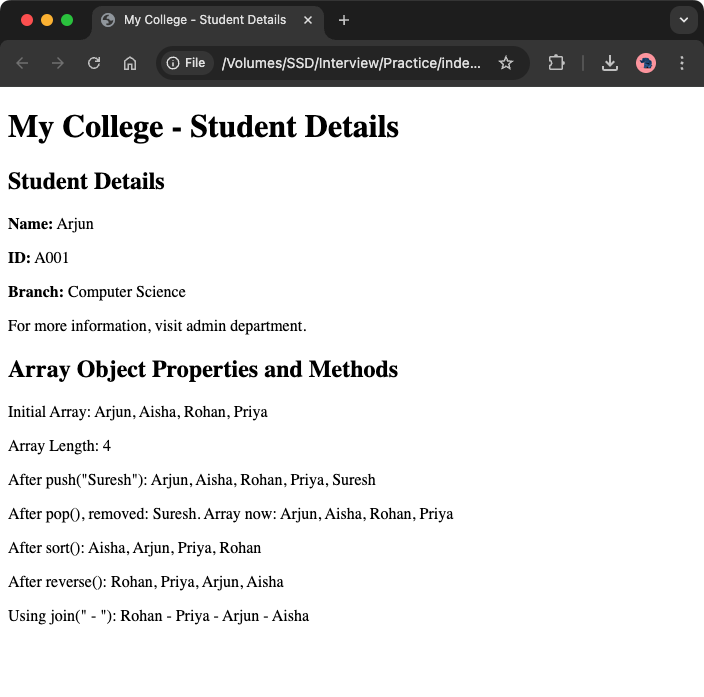Expand the tab search chevron
This screenshot has width=704, height=697.
(684, 20)
